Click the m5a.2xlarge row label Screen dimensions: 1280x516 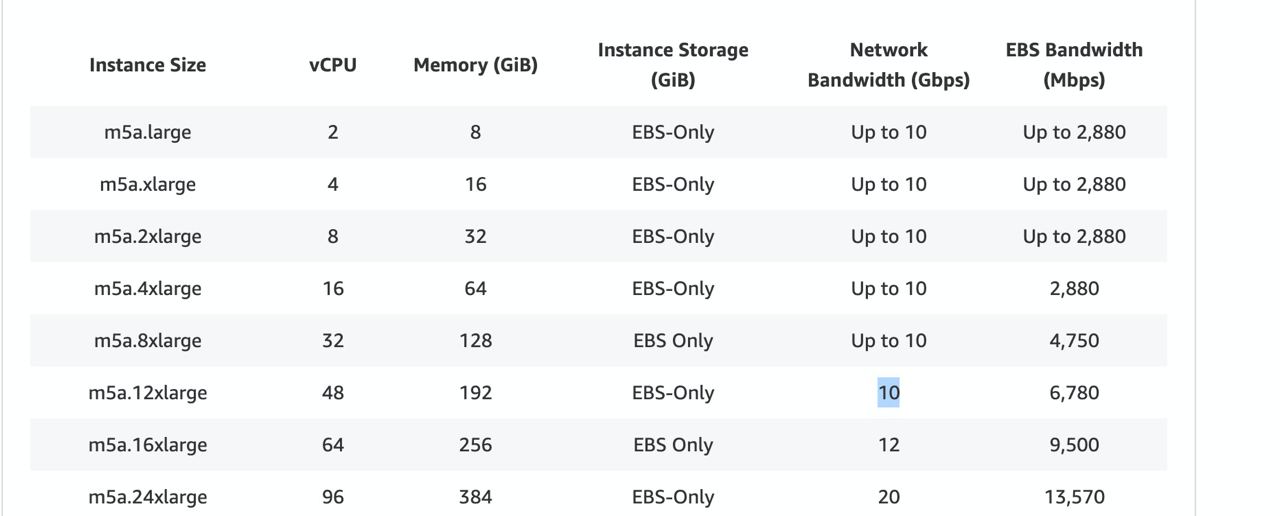tap(147, 236)
